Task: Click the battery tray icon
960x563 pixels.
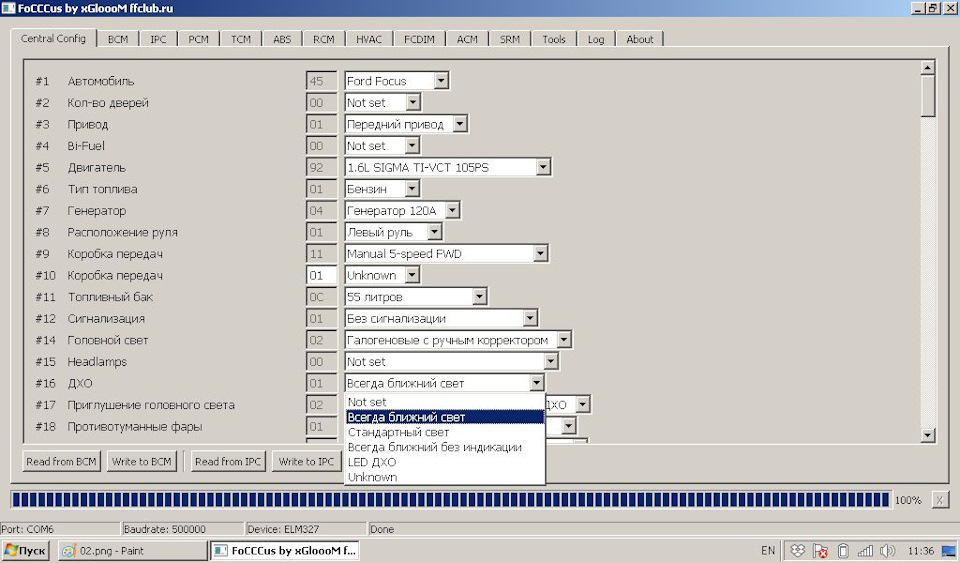Action: [x=842, y=551]
